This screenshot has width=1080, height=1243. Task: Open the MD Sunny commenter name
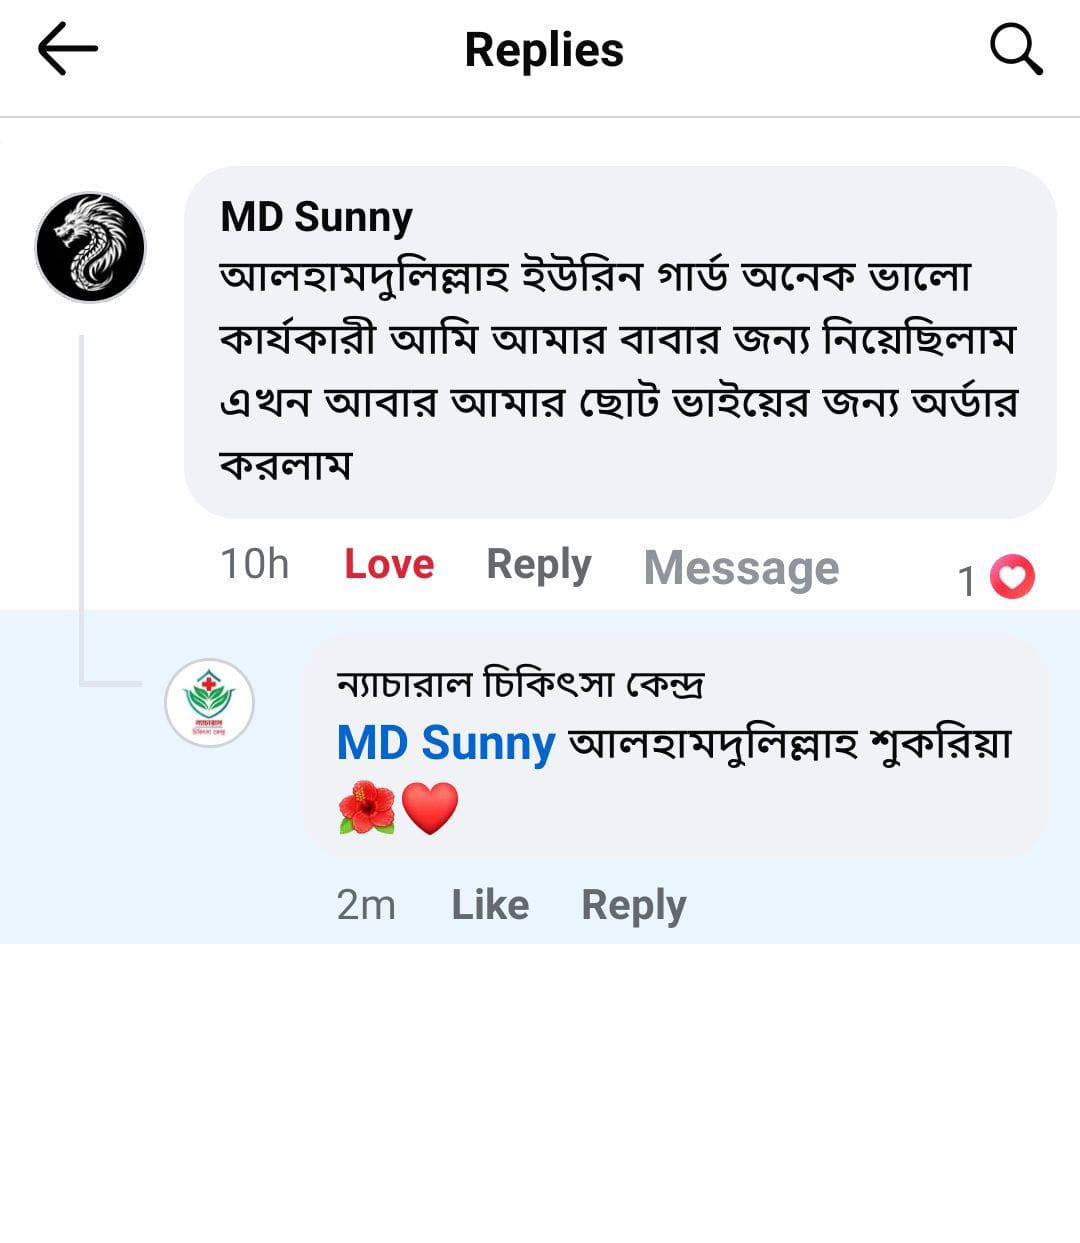click(x=316, y=217)
